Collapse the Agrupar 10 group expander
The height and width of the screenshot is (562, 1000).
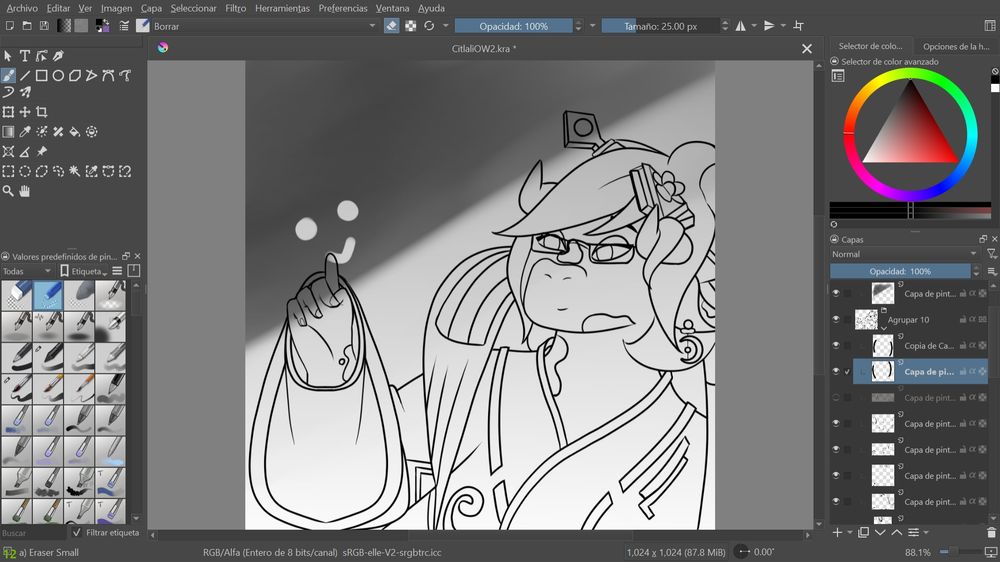coord(884,328)
